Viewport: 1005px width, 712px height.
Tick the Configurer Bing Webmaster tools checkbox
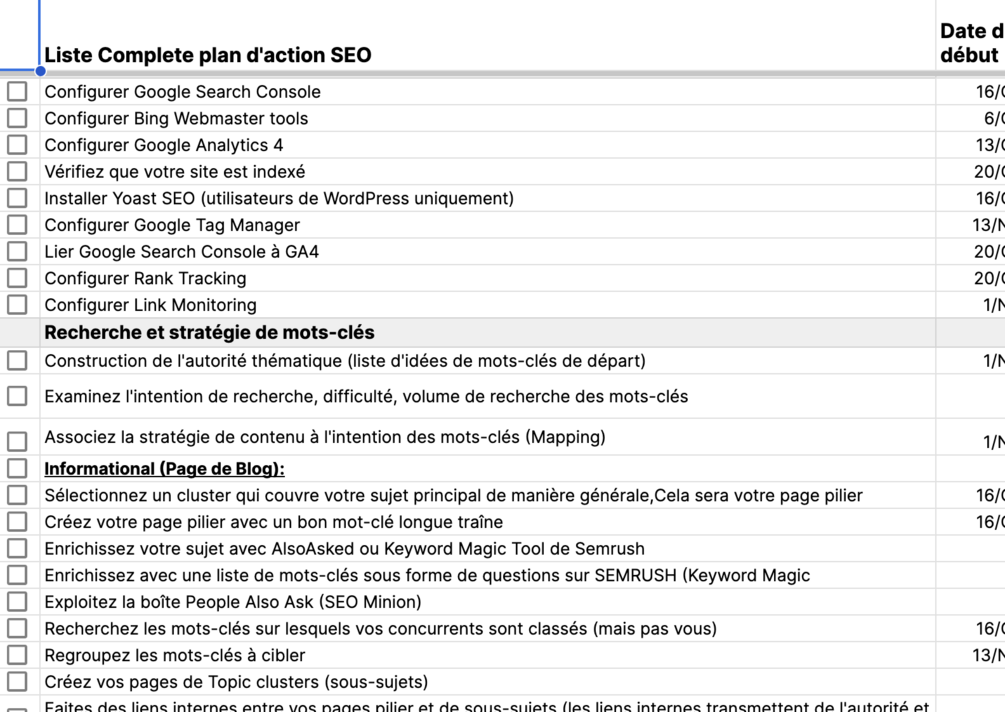[17, 118]
